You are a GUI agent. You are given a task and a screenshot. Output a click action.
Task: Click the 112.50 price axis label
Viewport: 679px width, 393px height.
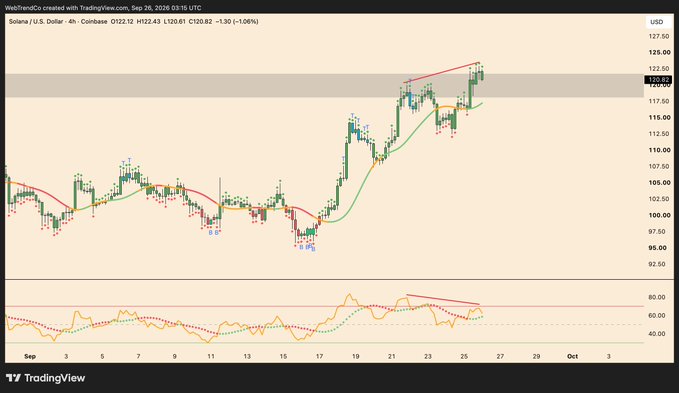click(659, 134)
